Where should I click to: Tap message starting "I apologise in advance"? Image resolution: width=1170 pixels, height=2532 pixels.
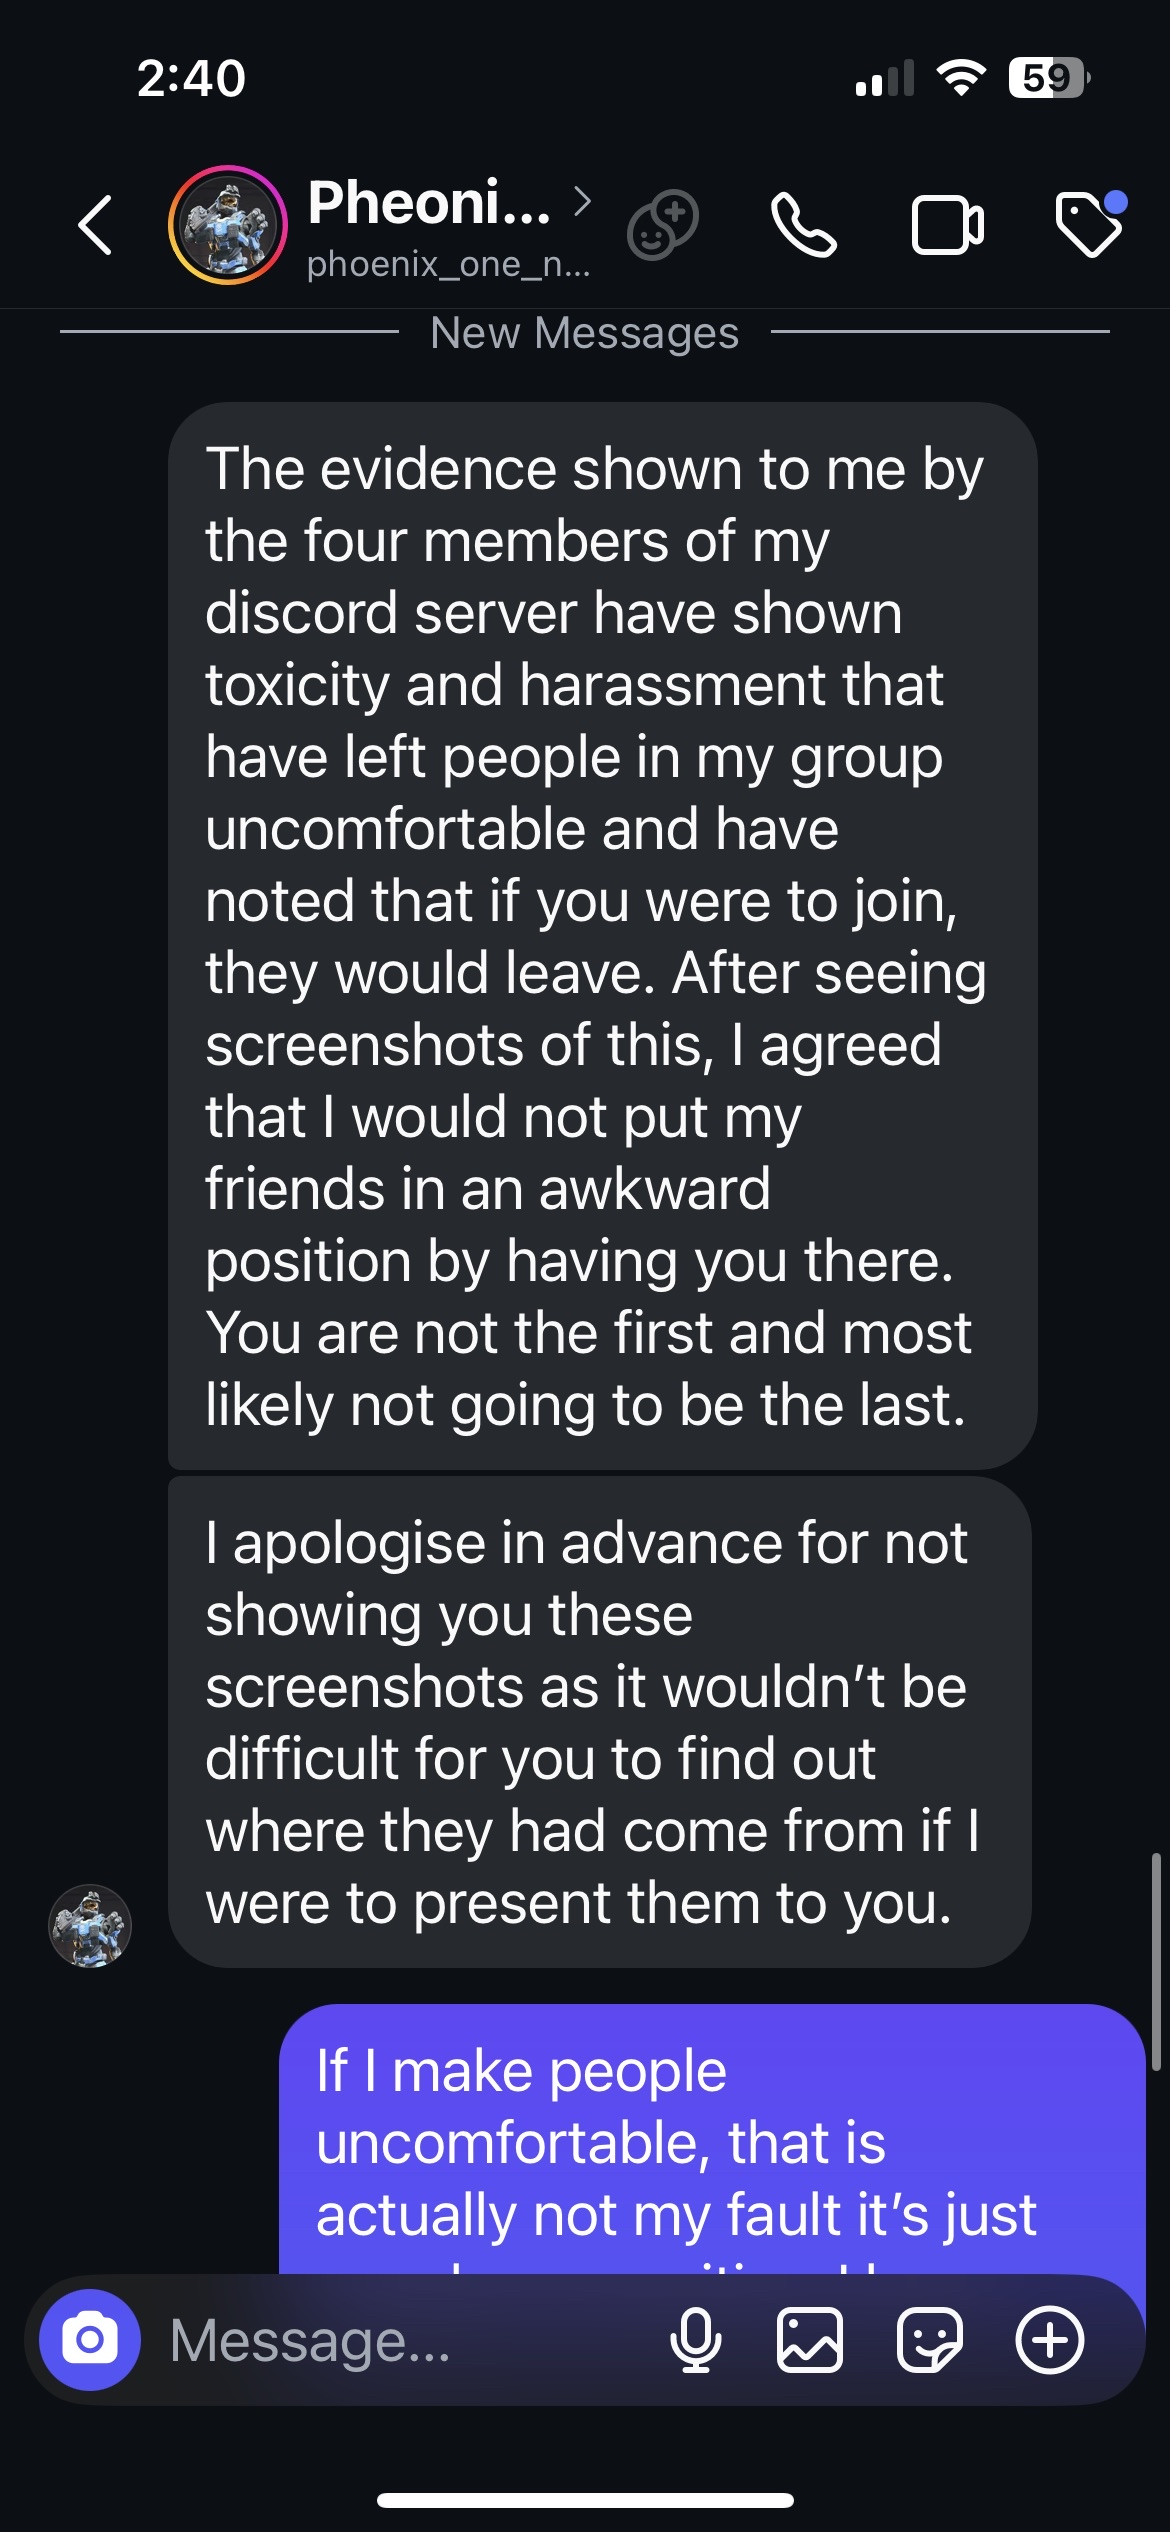click(x=599, y=1722)
